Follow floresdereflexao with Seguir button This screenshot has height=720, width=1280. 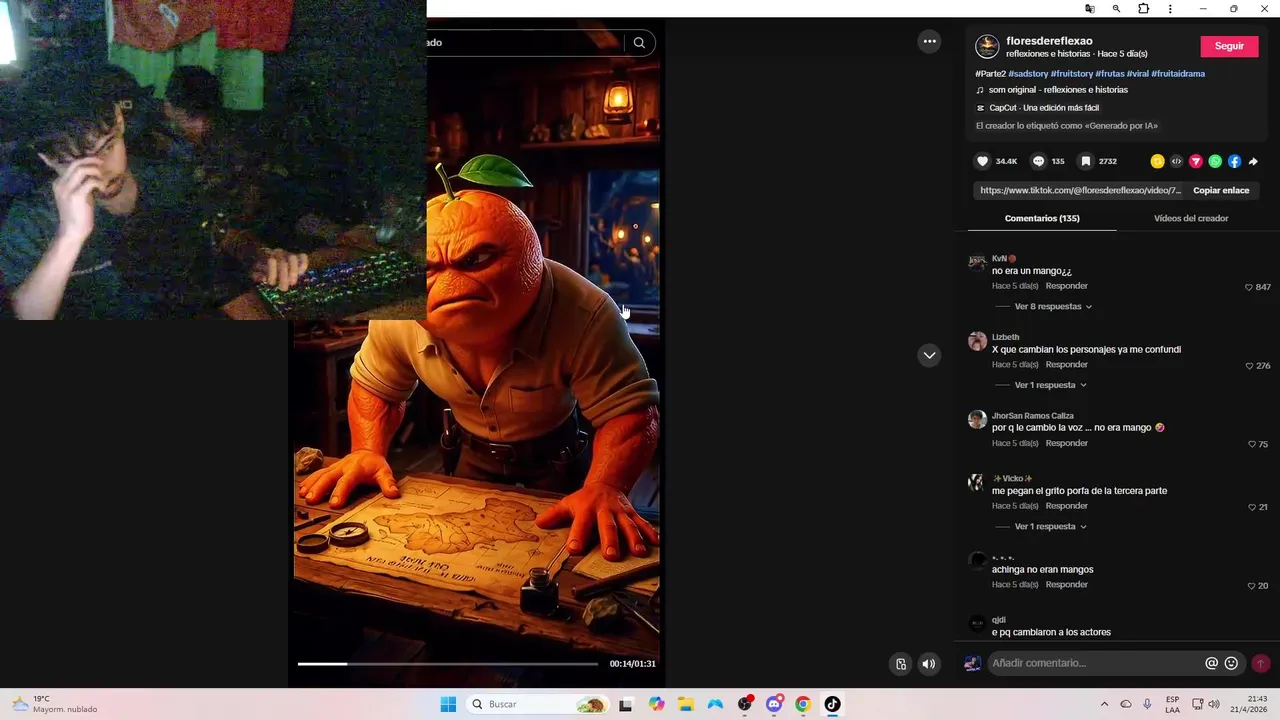tap(1229, 46)
